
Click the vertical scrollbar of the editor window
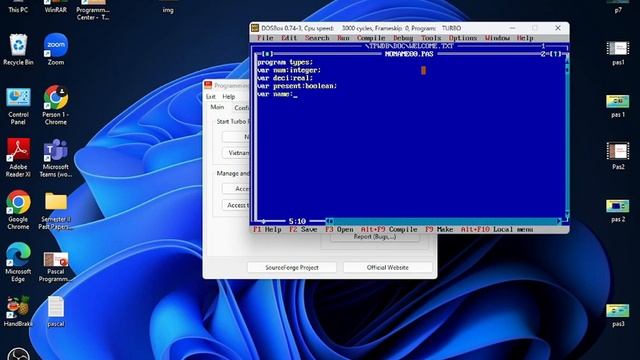567,137
